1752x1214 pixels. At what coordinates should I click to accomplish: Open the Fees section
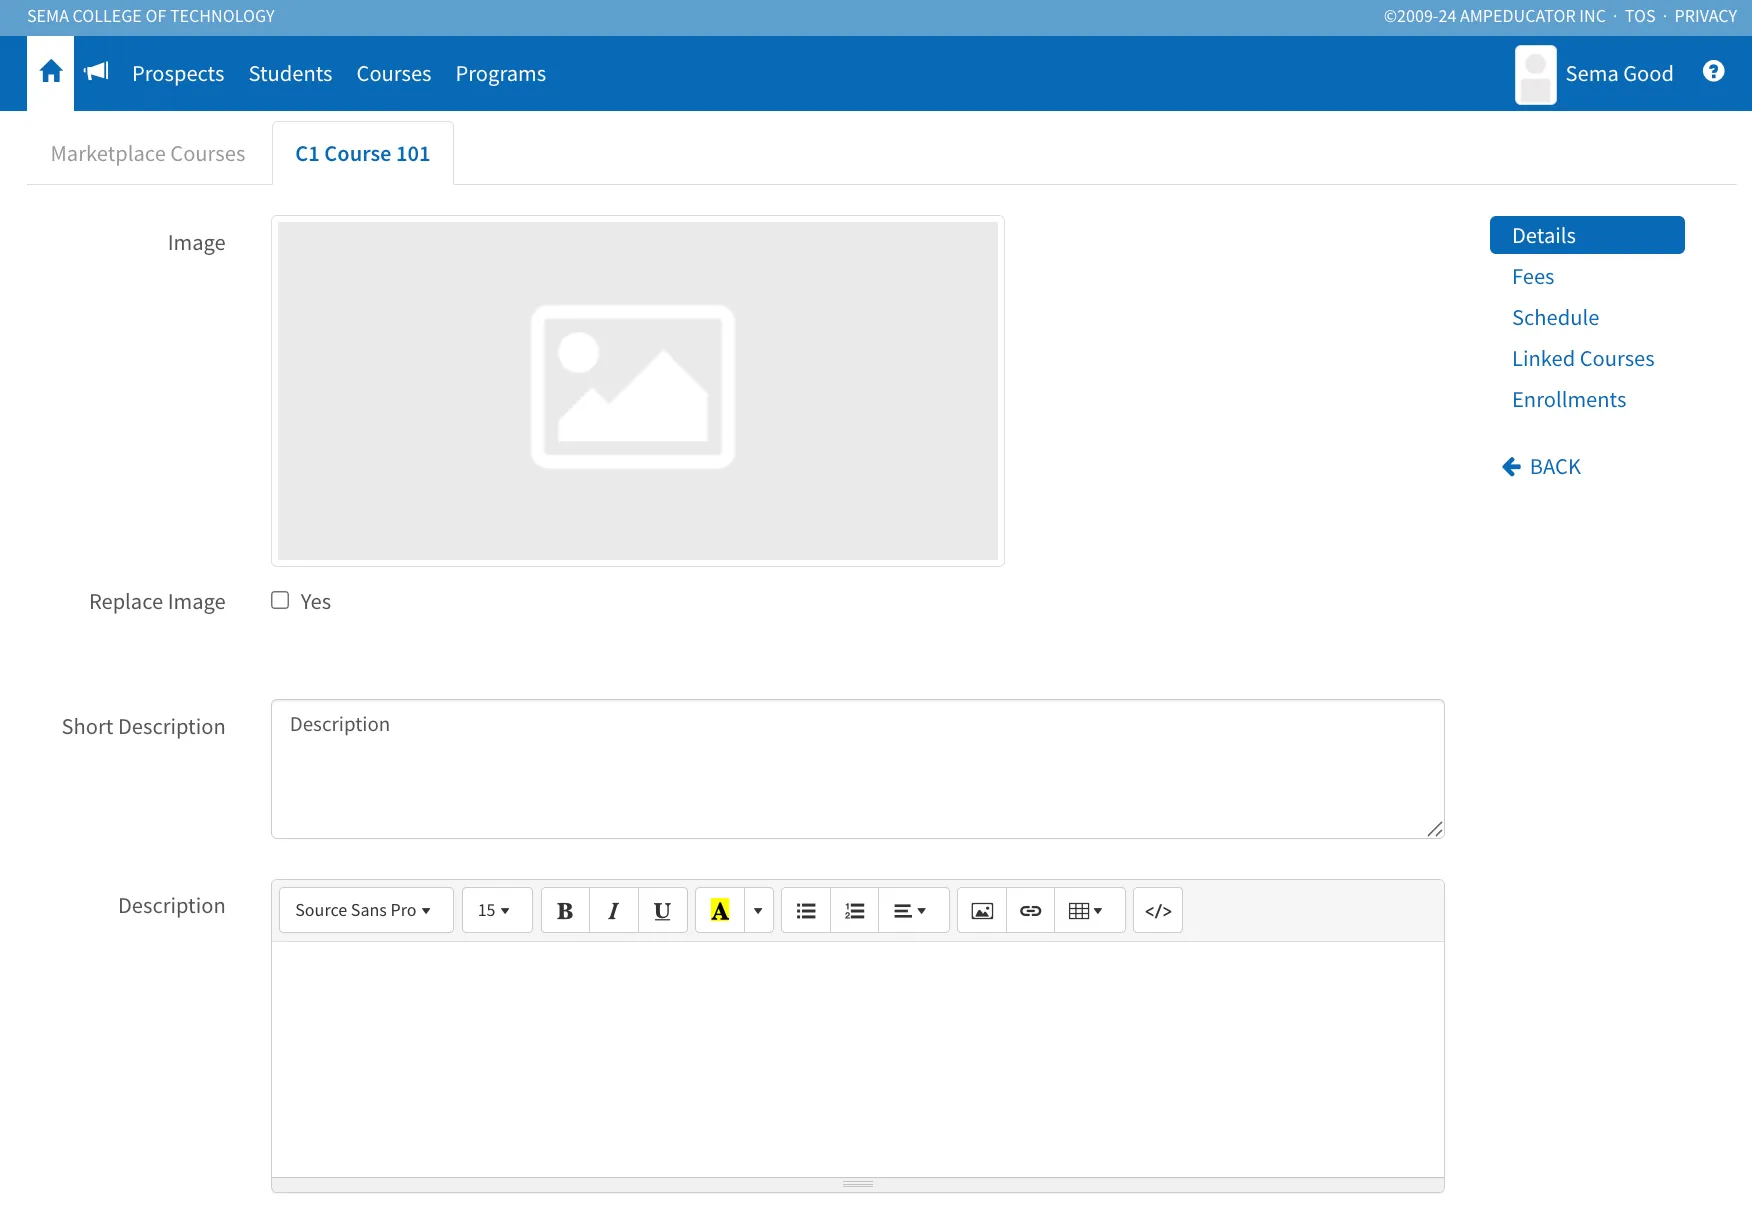(x=1533, y=277)
